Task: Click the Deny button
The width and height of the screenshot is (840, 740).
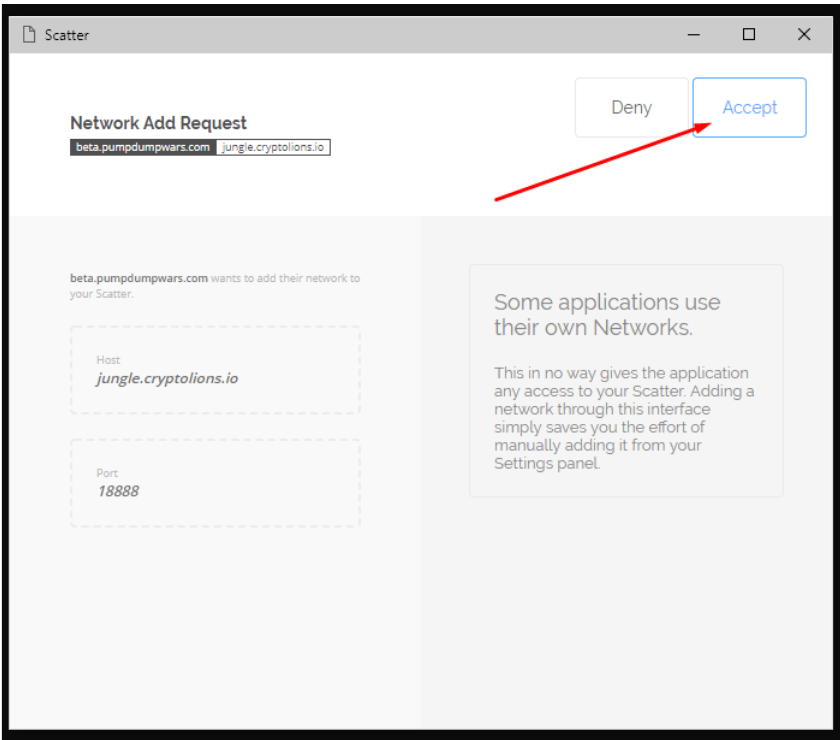Action: (x=632, y=108)
